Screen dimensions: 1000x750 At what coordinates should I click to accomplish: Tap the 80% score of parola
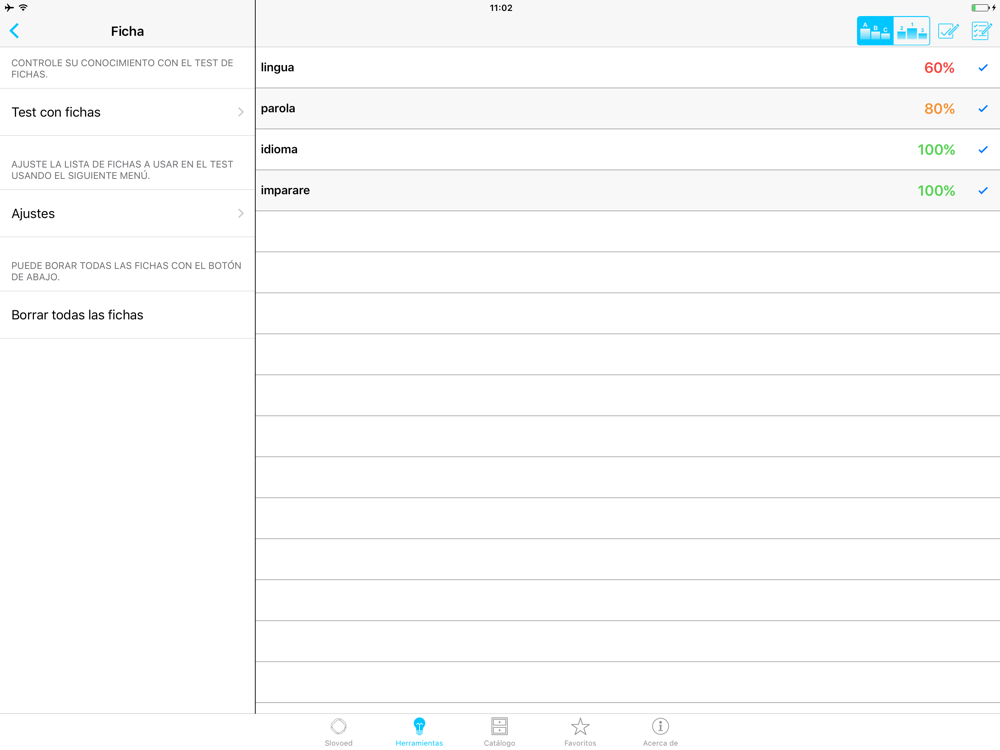coord(939,108)
